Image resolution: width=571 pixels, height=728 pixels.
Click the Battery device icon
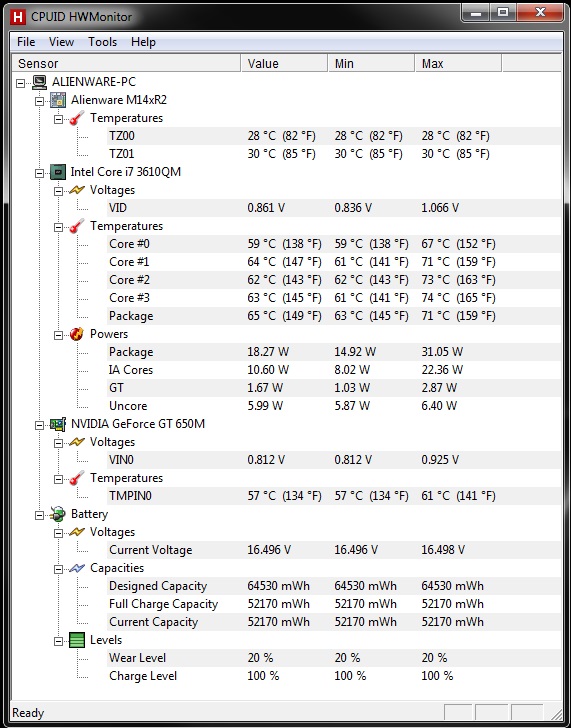point(58,514)
